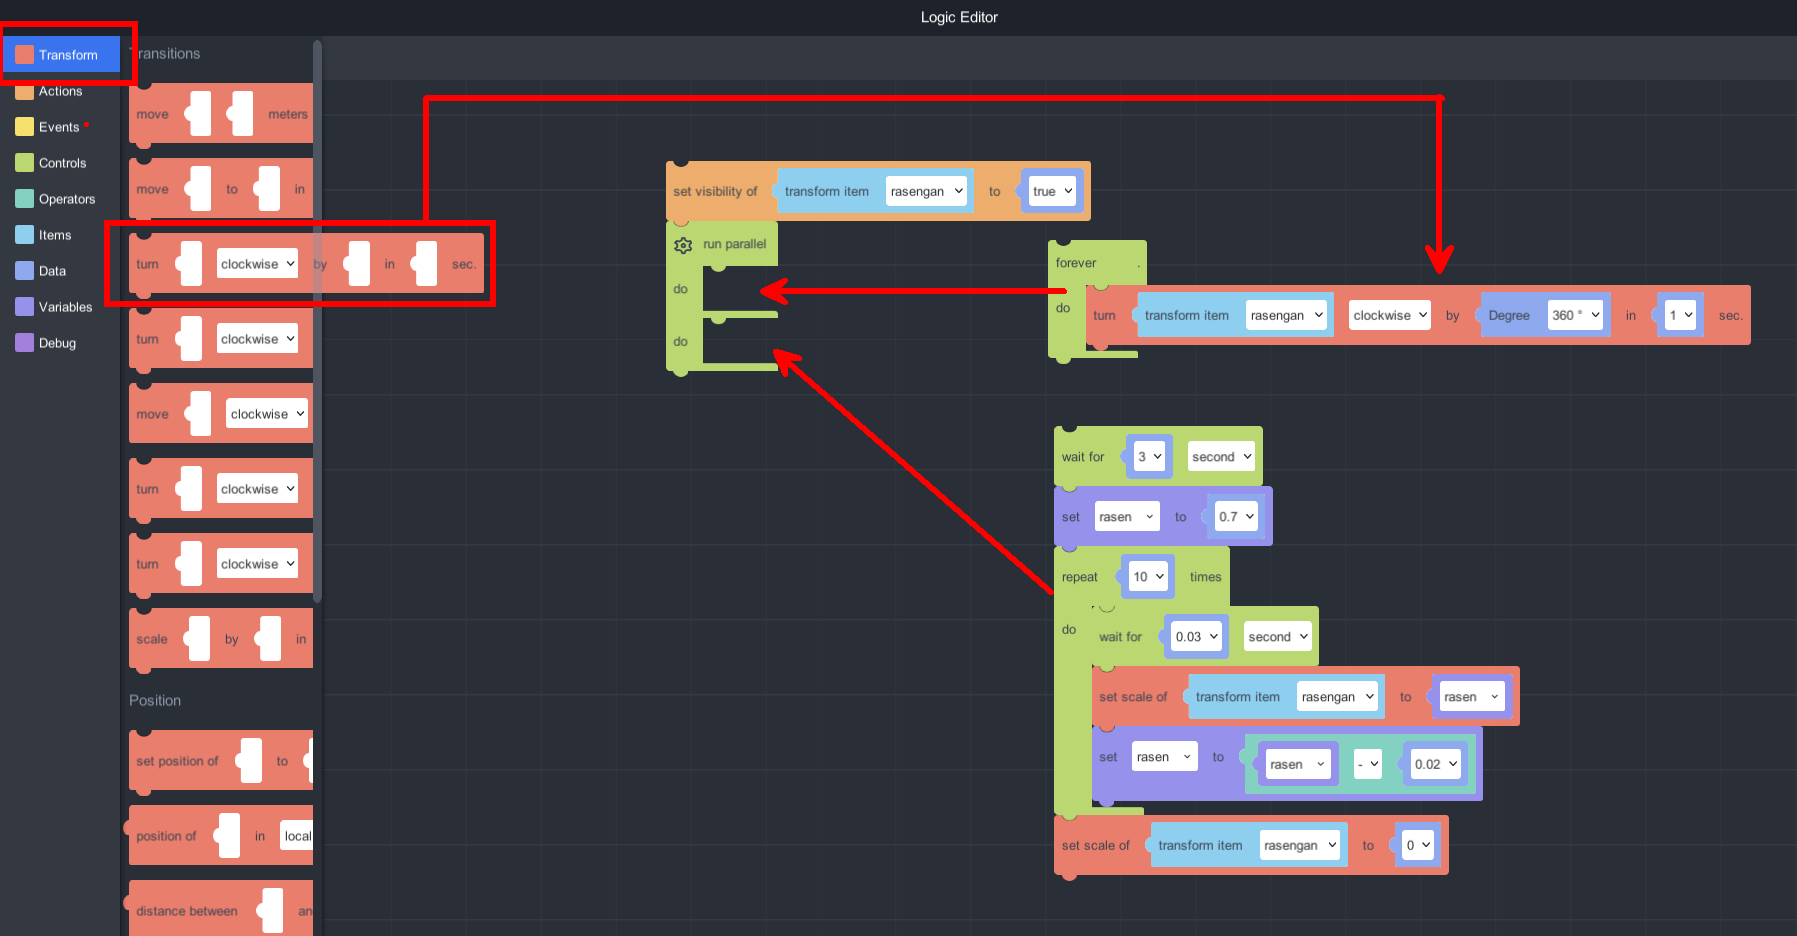Screen dimensions: 1797x936
Task: Open the second unit dropdown after wait for 3
Action: [1221, 457]
